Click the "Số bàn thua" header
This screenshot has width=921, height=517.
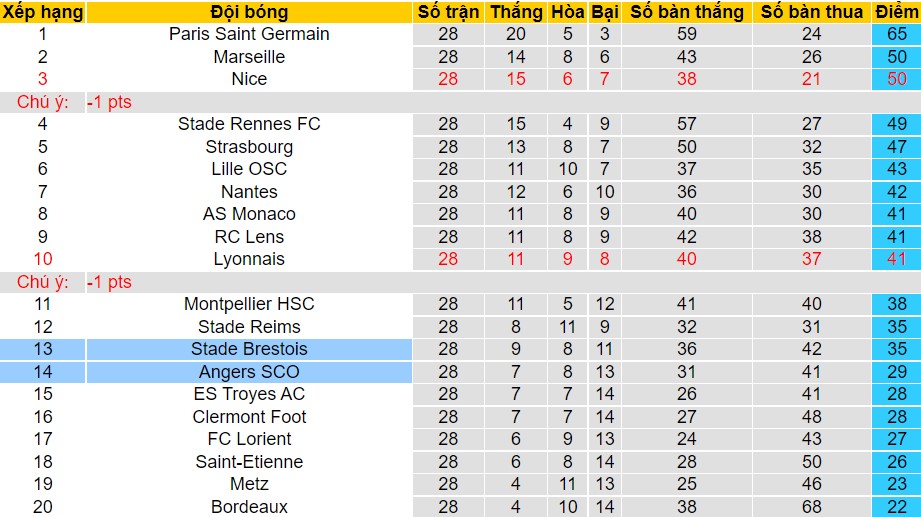[x=811, y=12]
